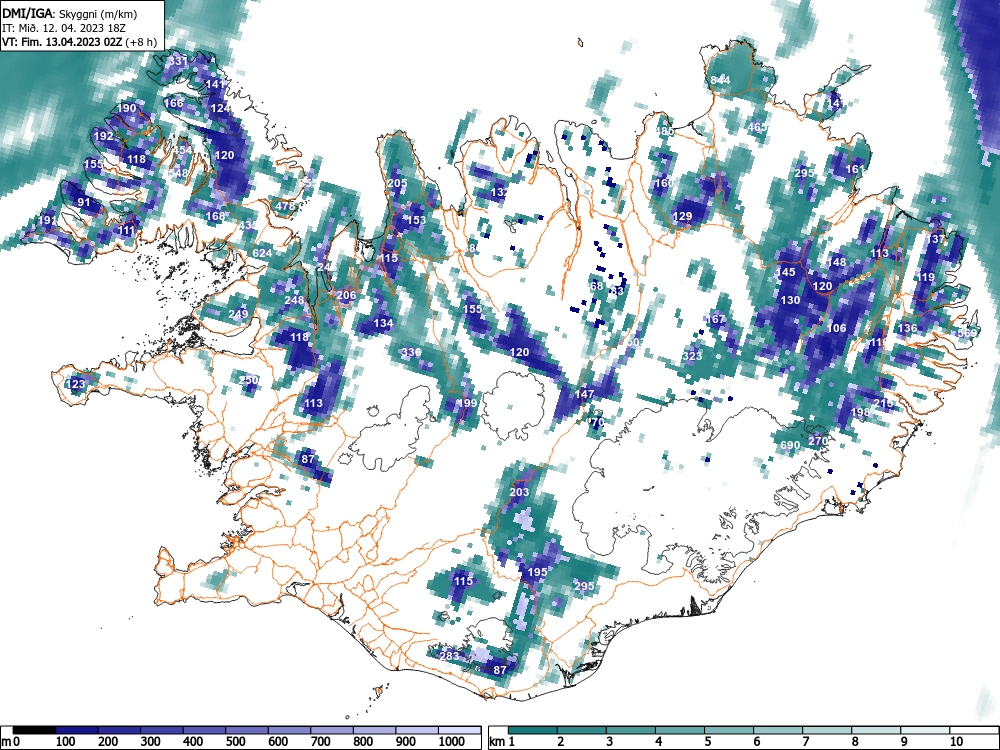Click the visibility value '147' on the map
The width and height of the screenshot is (1000, 750).
584,394
